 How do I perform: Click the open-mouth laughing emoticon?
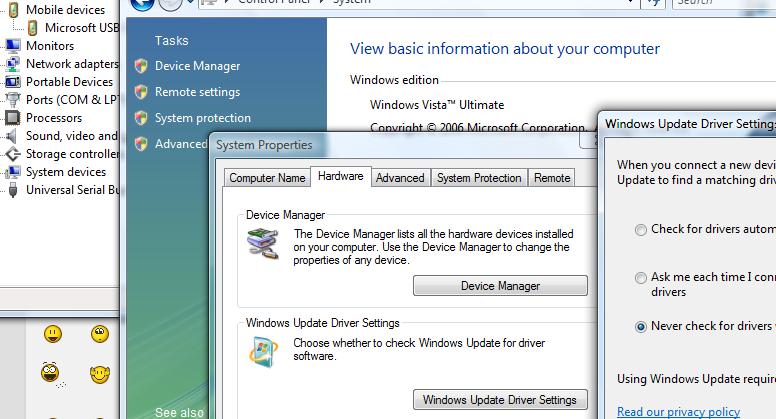point(50,372)
